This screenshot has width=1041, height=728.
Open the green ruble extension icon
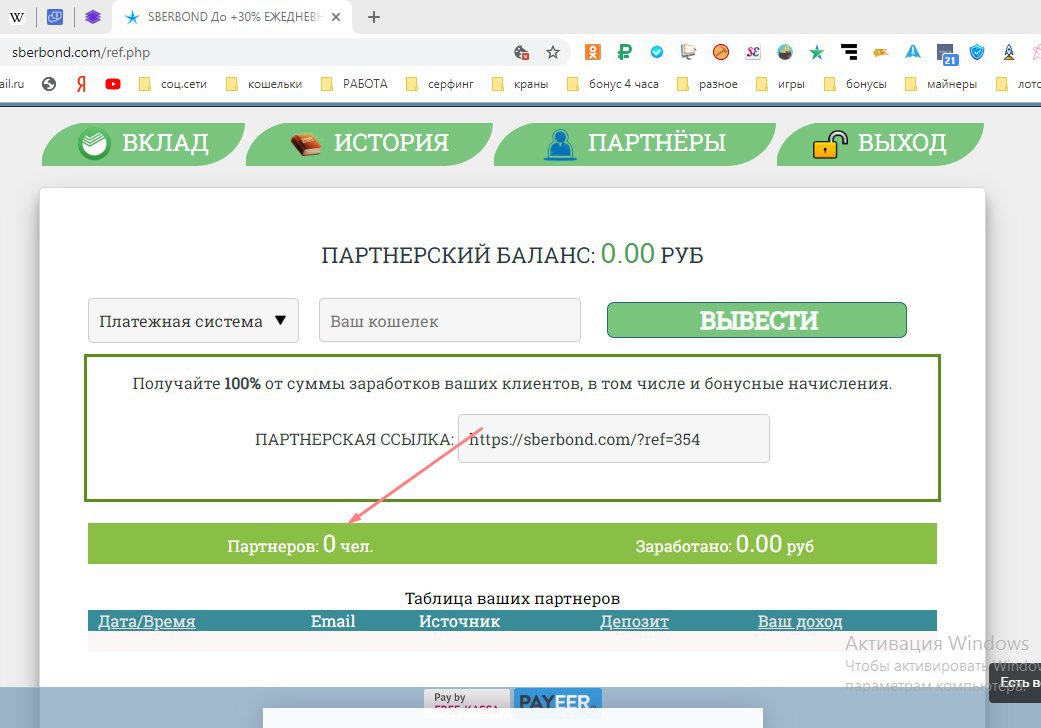(x=624, y=52)
